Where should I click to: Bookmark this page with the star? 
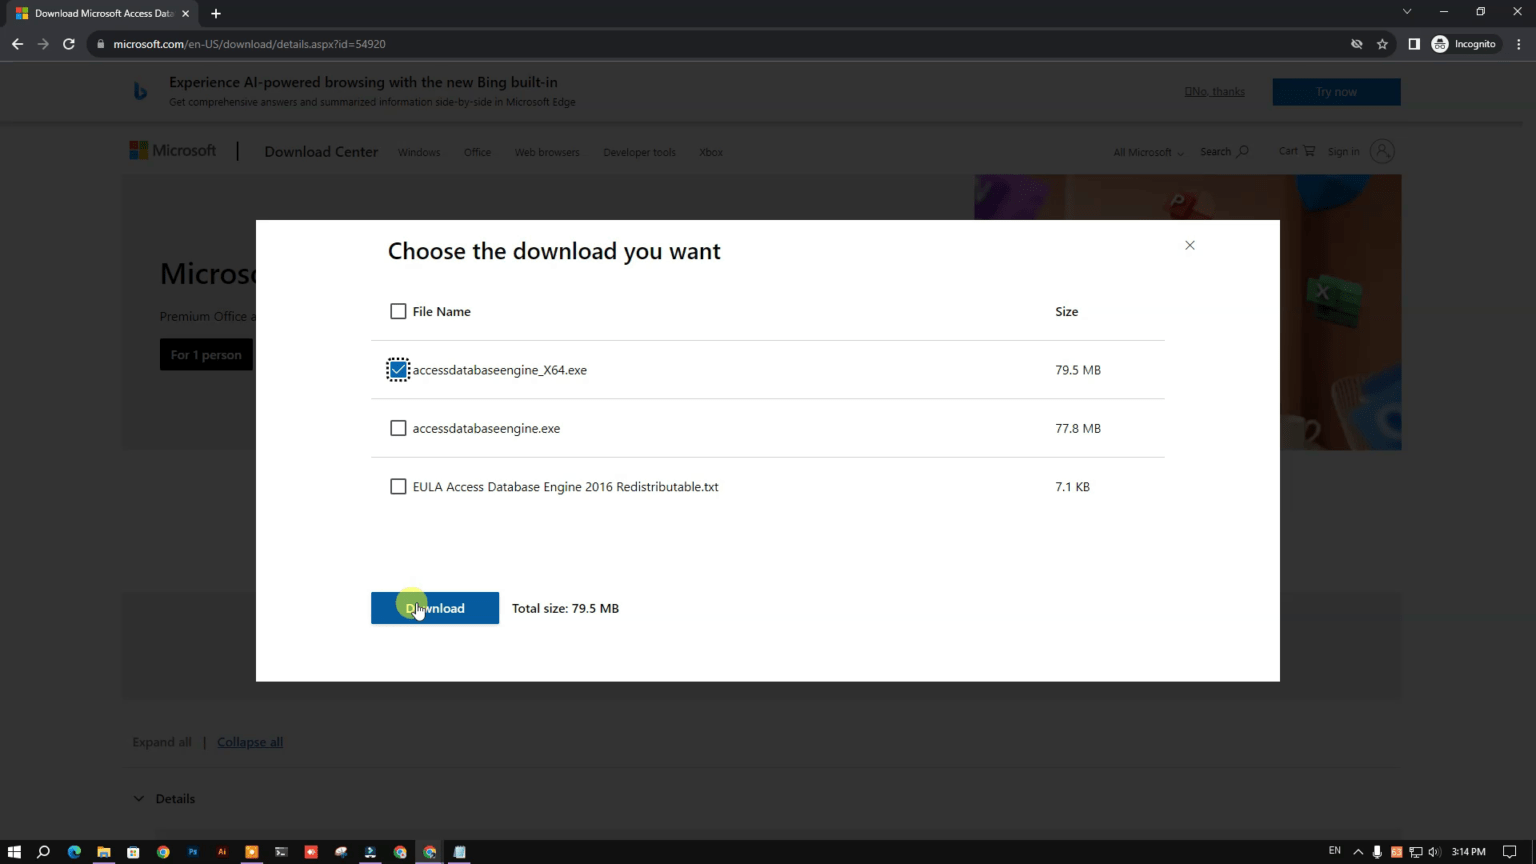tap(1383, 44)
